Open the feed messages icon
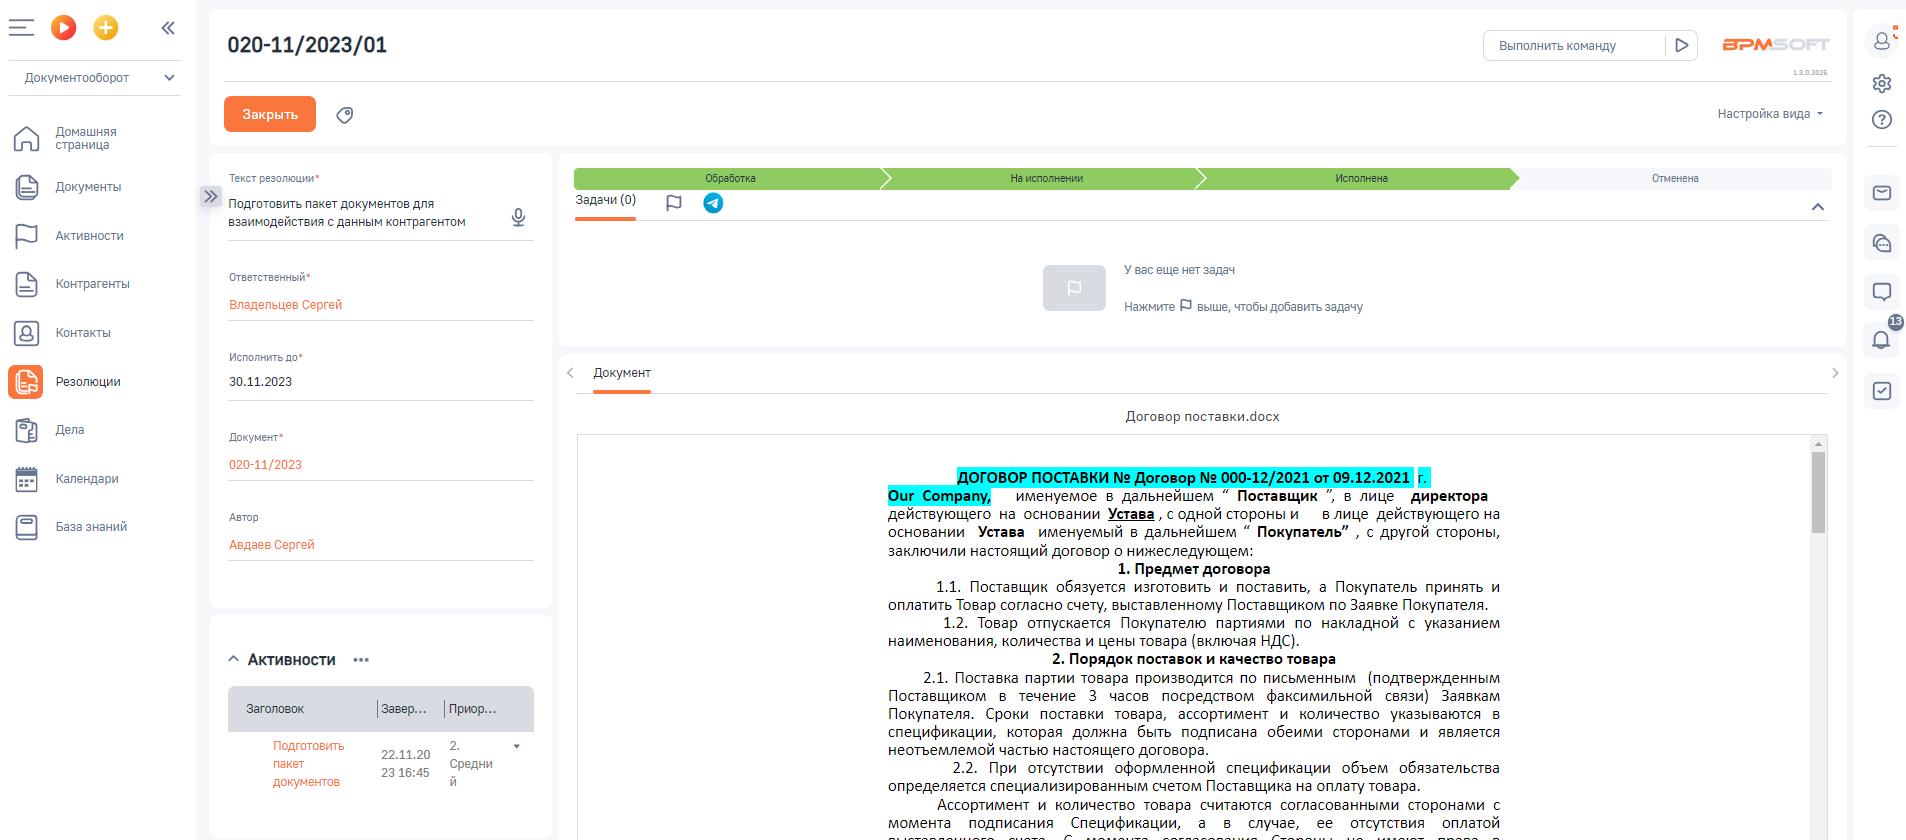 click(x=1881, y=292)
